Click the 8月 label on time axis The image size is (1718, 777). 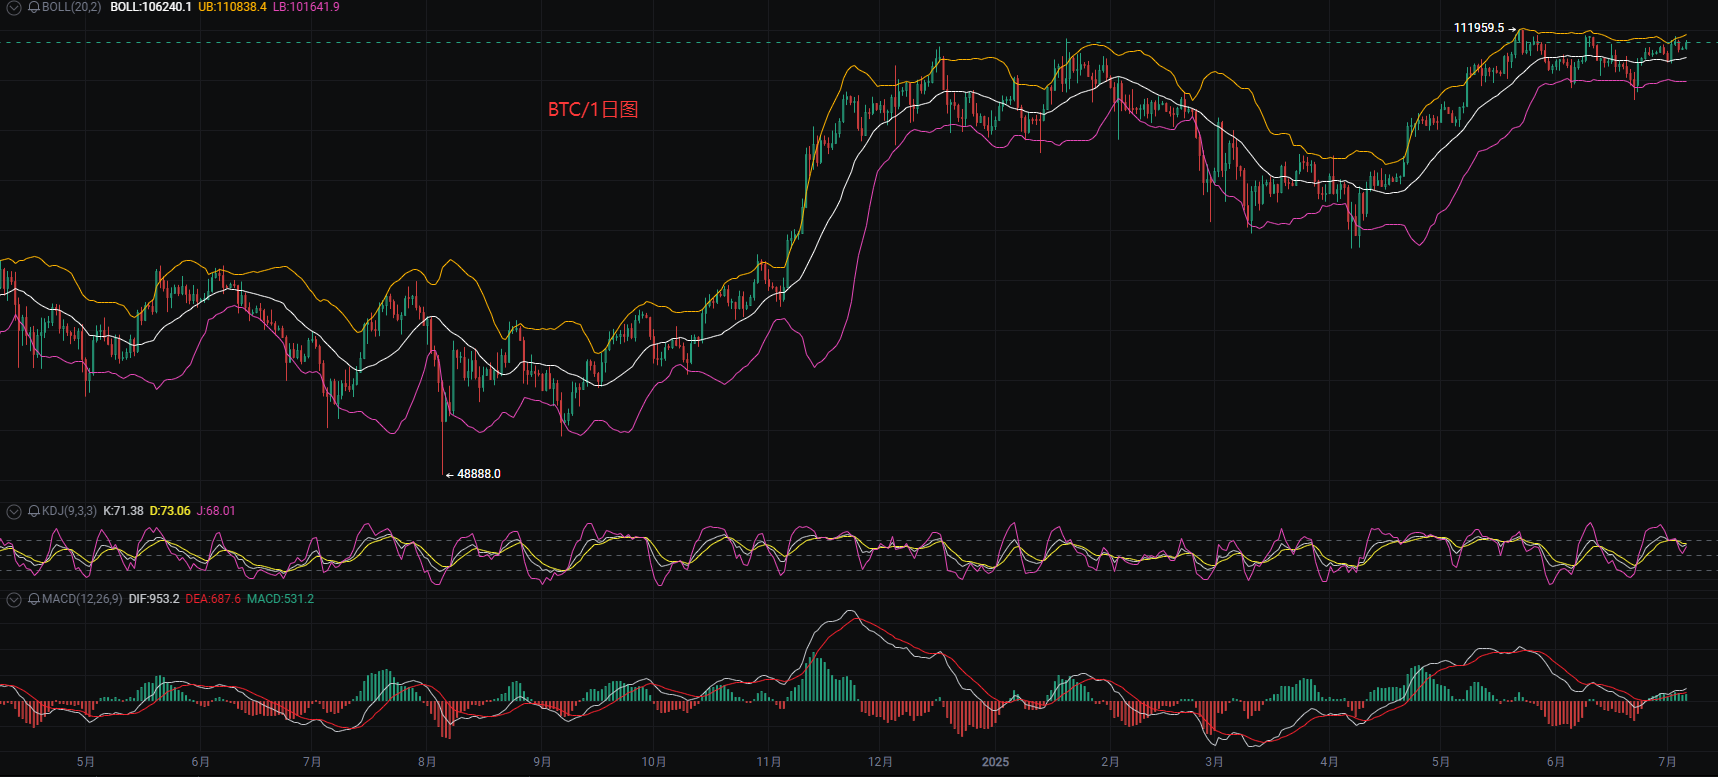tap(427, 762)
